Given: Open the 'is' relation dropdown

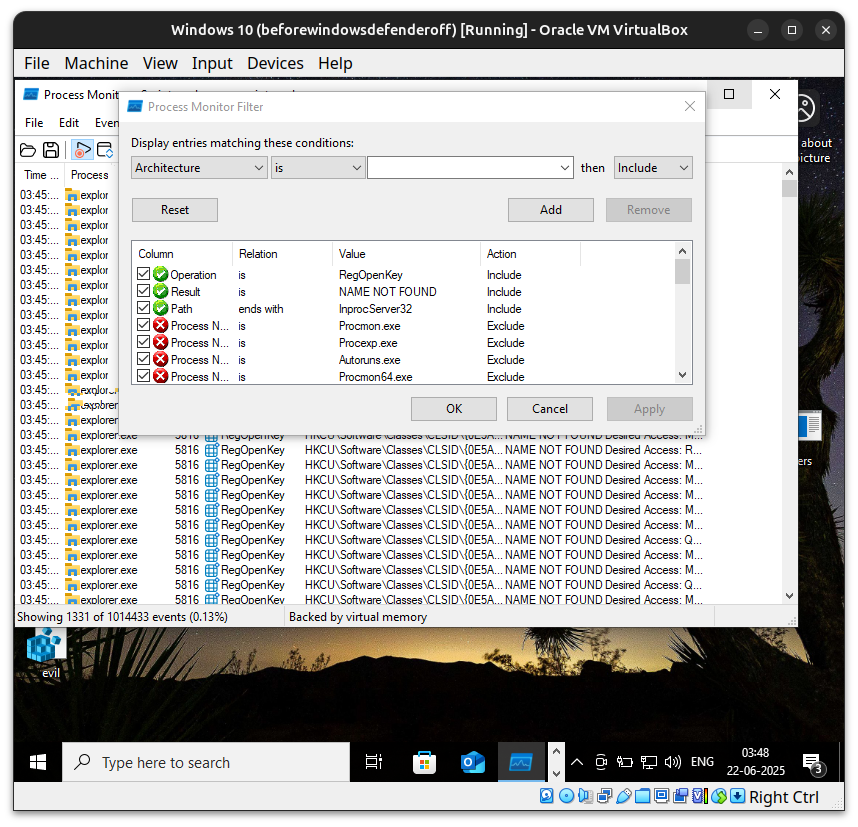Looking at the screenshot, I should point(317,167).
